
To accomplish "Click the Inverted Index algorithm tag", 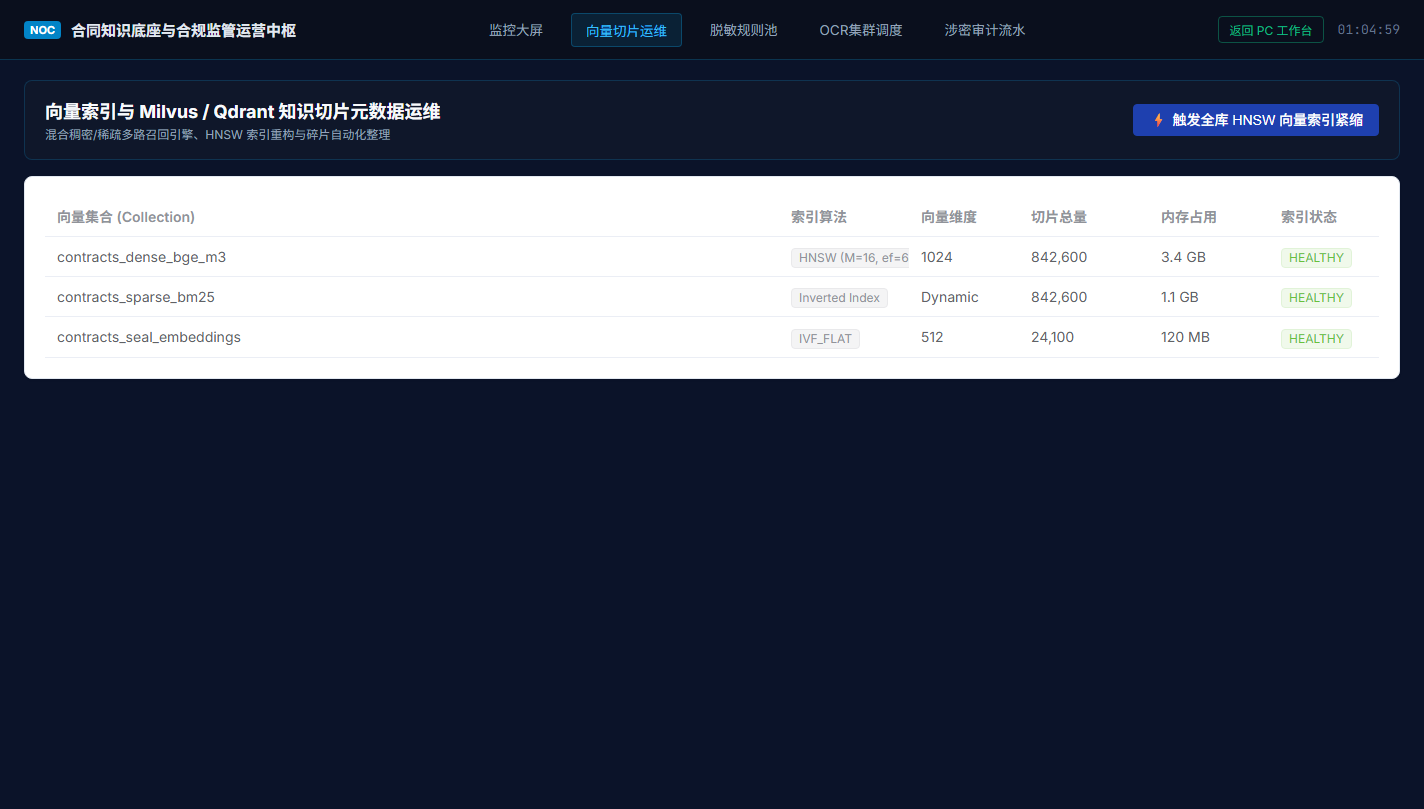I will click(x=839, y=298).
